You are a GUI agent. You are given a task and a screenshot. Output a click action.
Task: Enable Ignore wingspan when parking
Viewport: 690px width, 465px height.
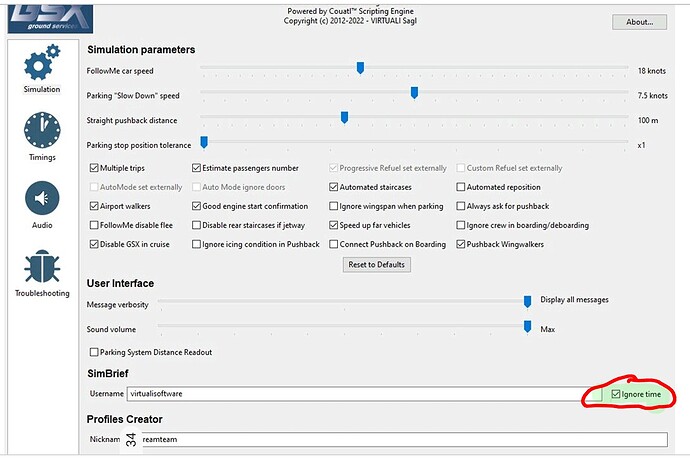coord(334,206)
